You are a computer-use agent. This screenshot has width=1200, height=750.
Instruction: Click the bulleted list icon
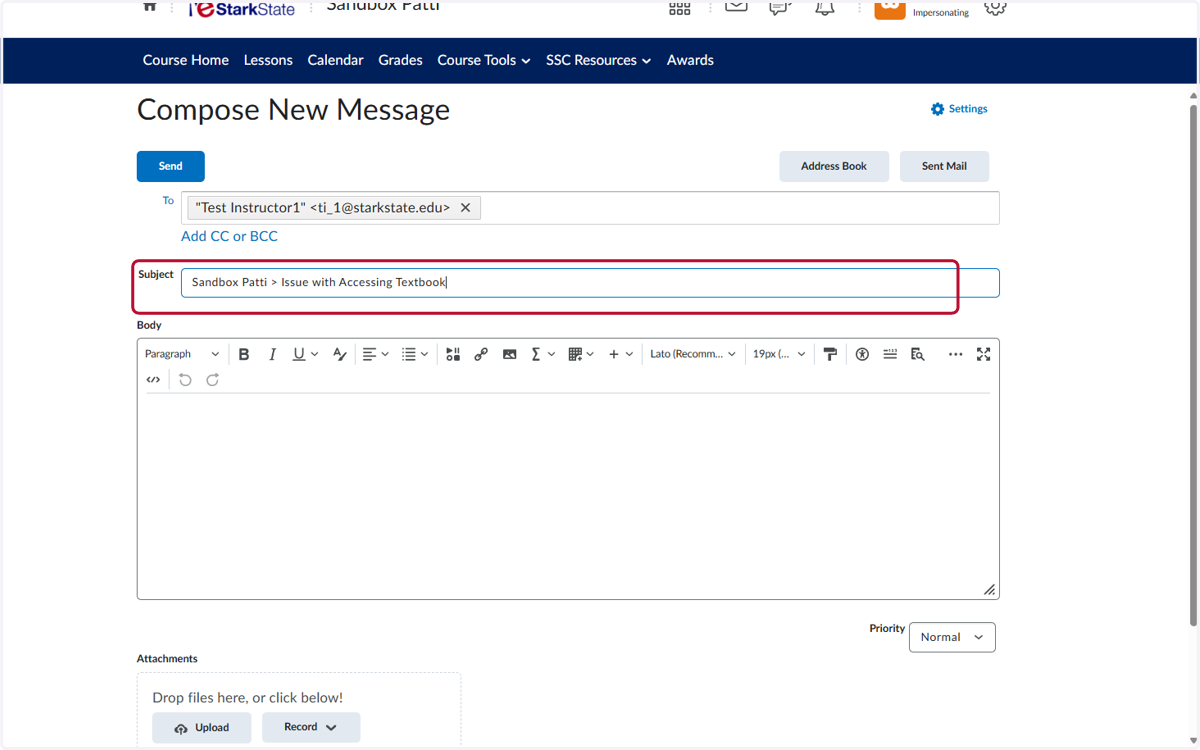(x=408, y=354)
